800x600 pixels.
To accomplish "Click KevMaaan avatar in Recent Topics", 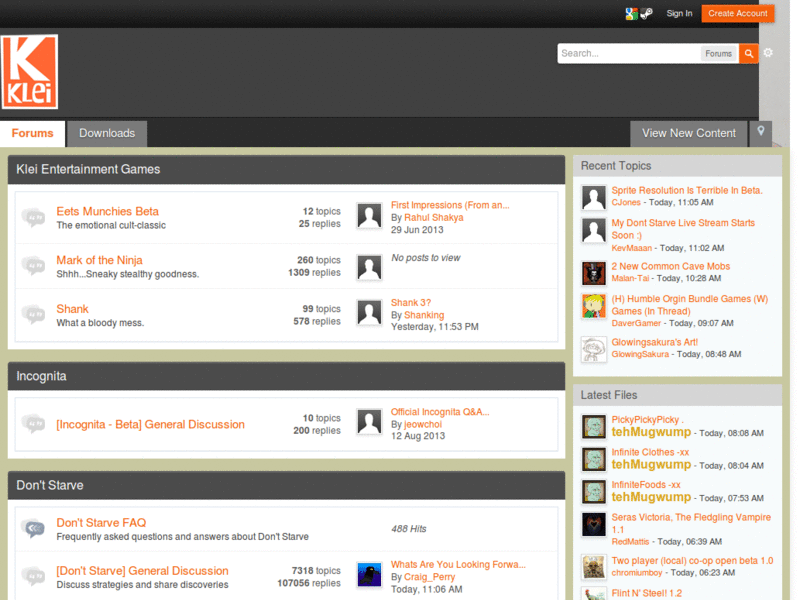I will tap(594, 231).
